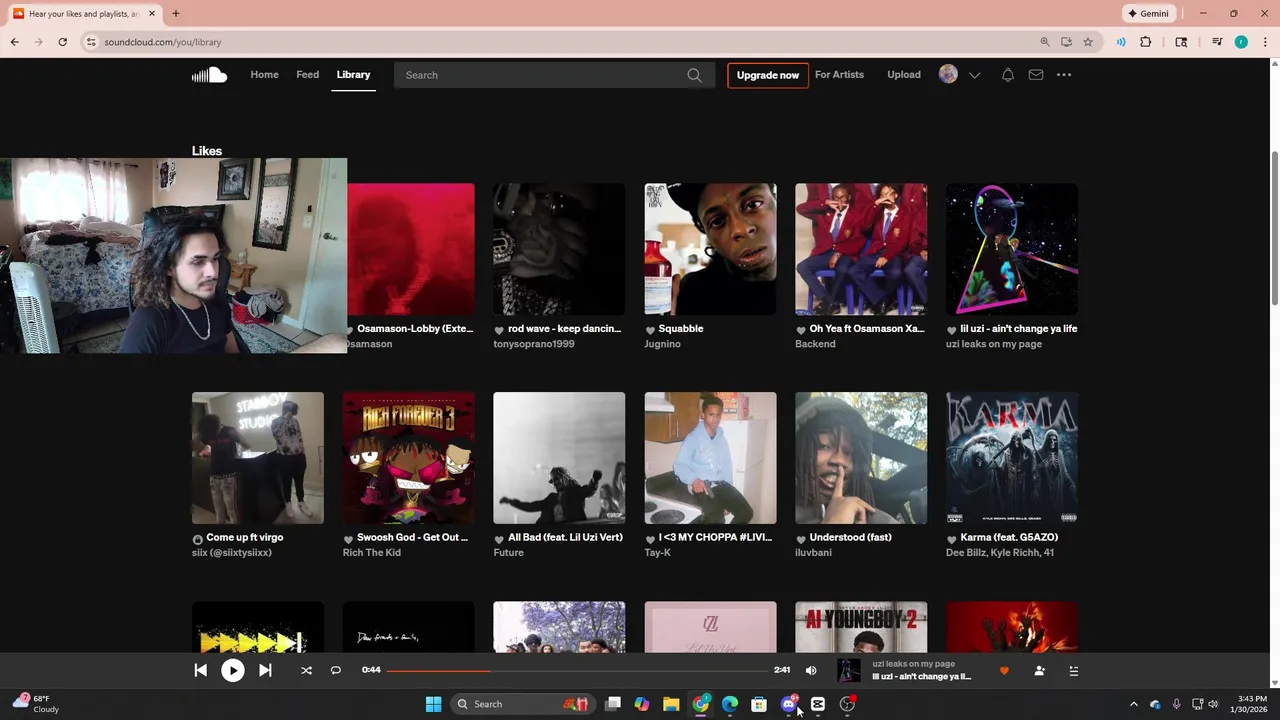
Task: Open the lil uzi ain't change ya life artwork
Action: (x=1012, y=249)
